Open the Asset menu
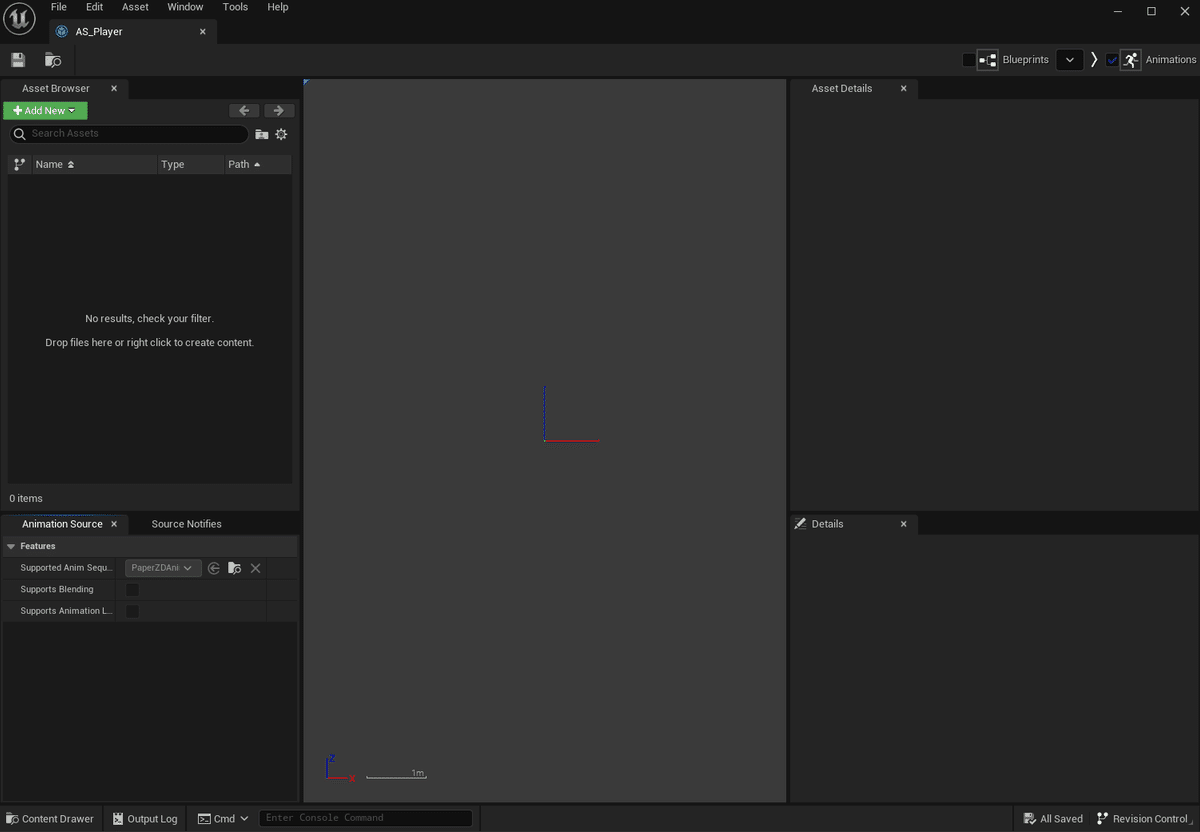This screenshot has height=832, width=1200. pos(134,7)
